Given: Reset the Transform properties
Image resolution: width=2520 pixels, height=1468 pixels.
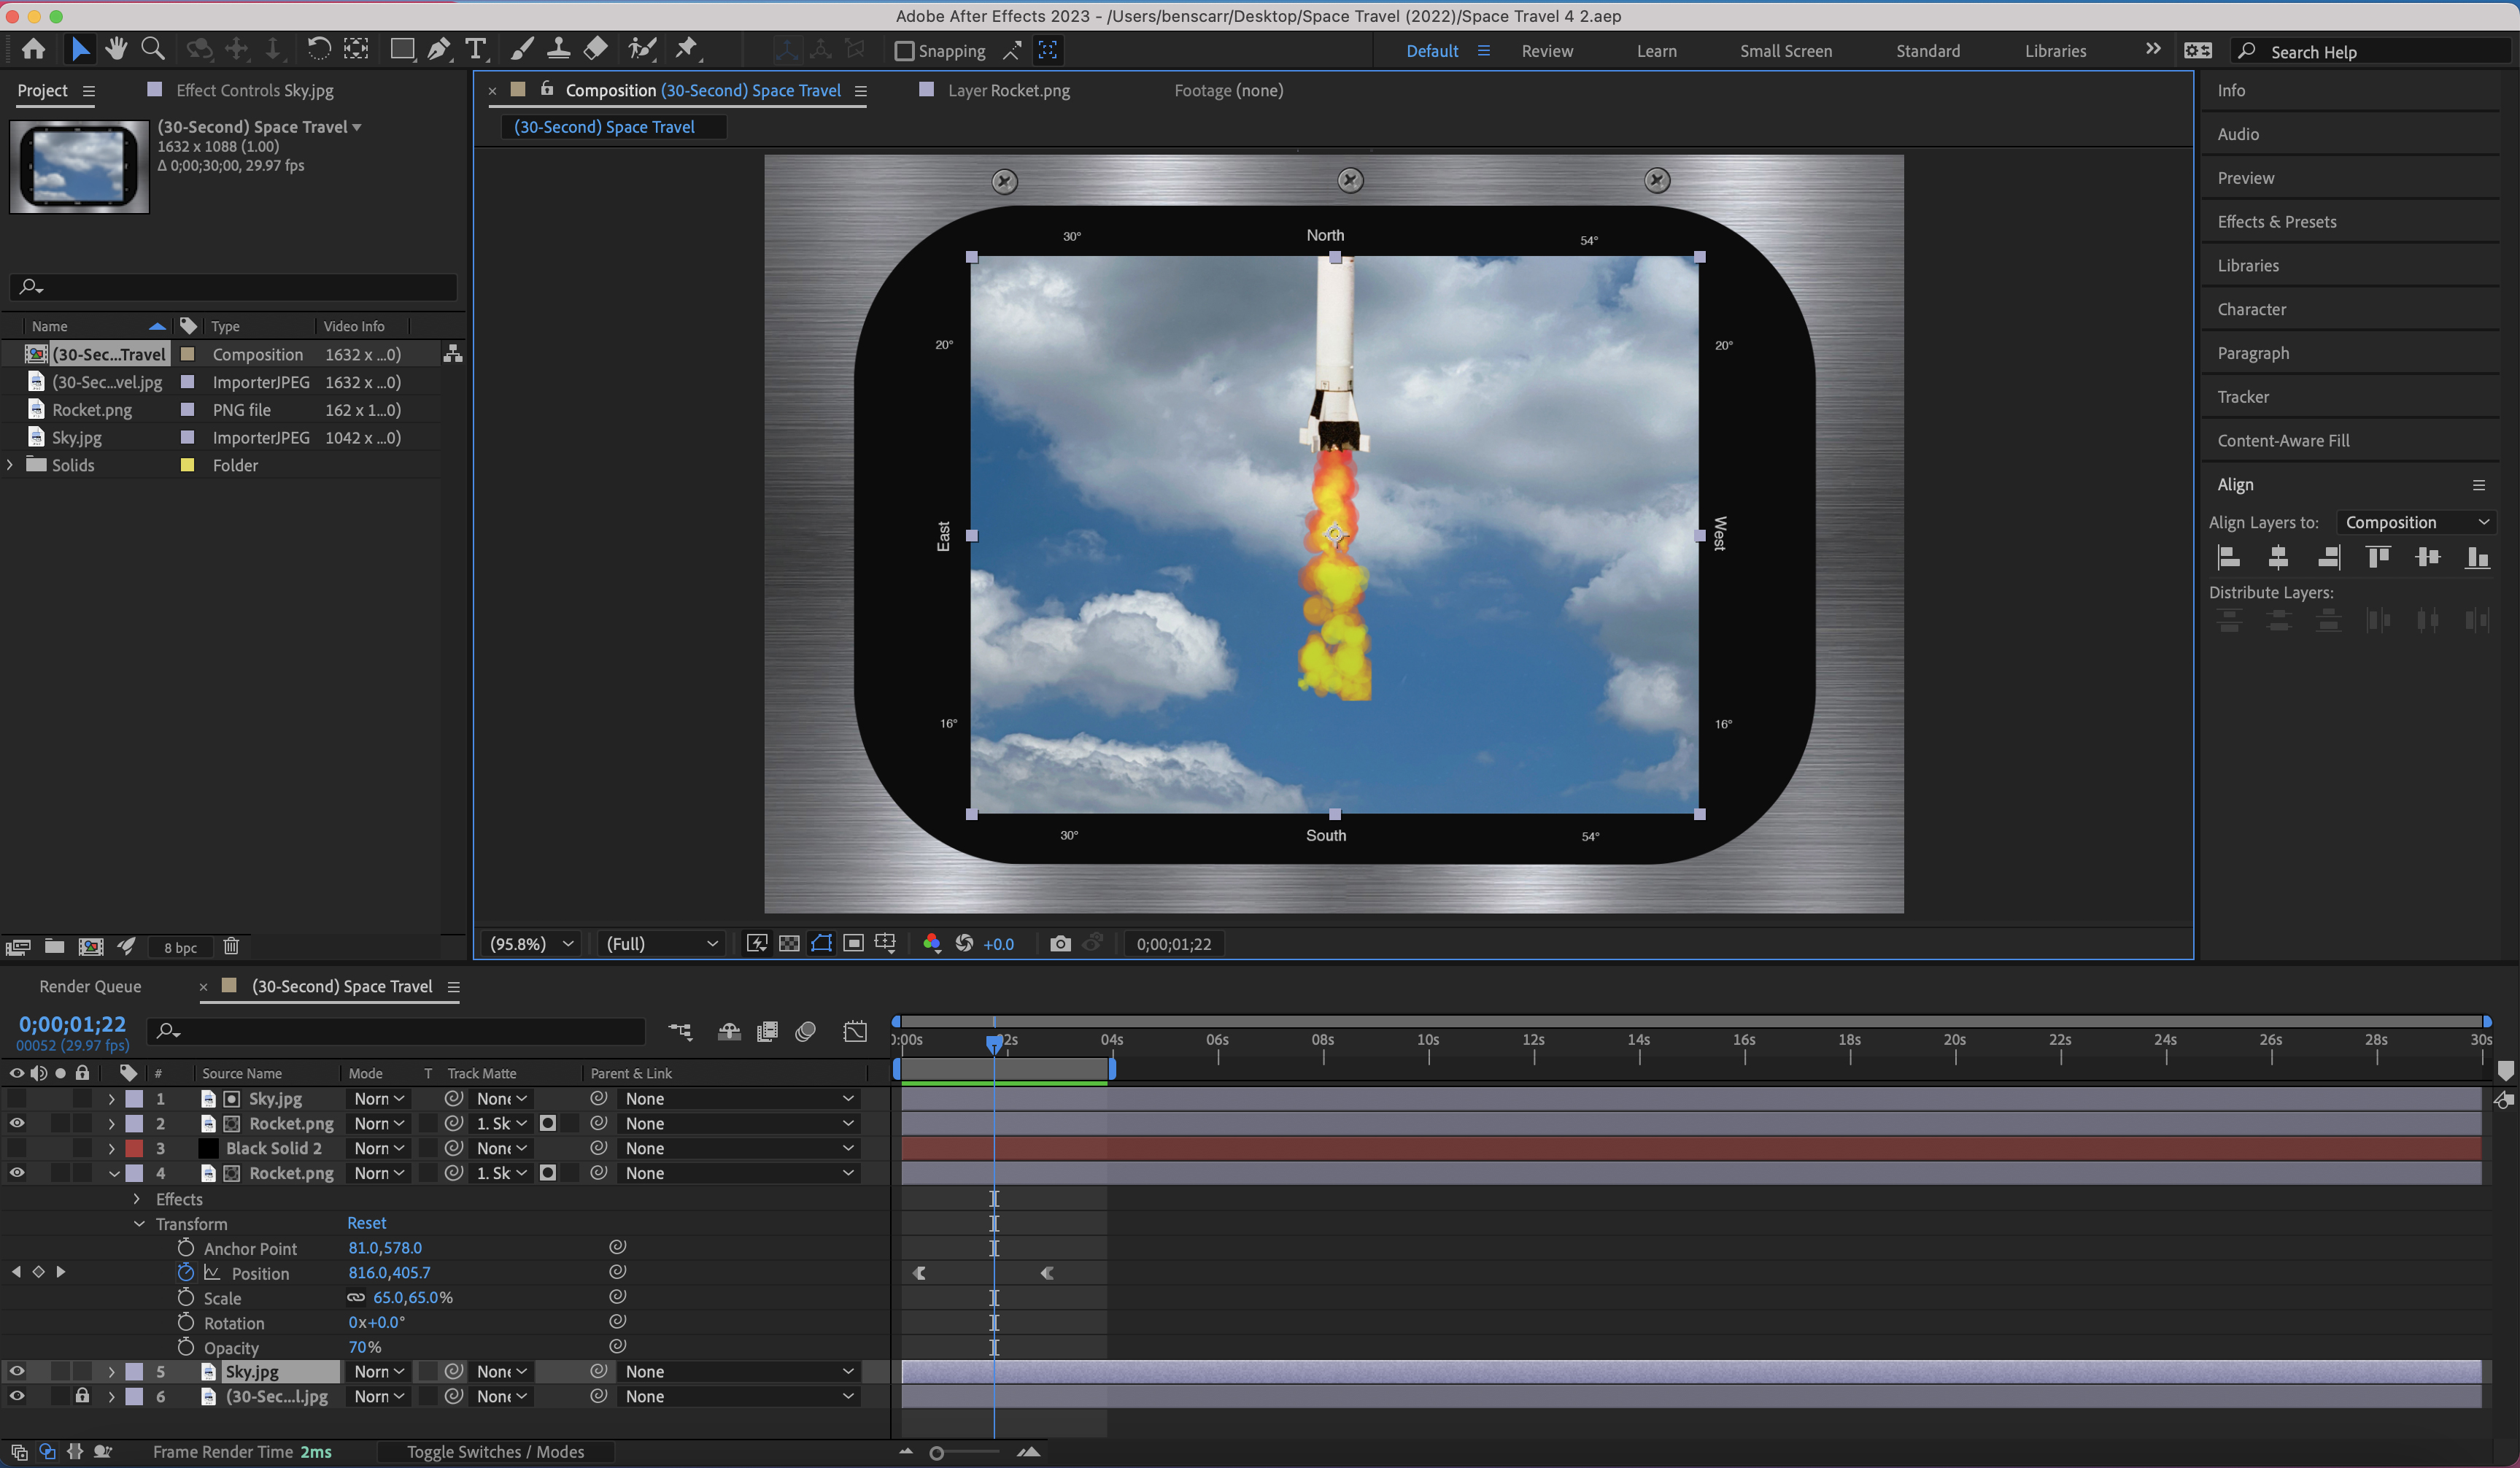Looking at the screenshot, I should (x=366, y=1222).
